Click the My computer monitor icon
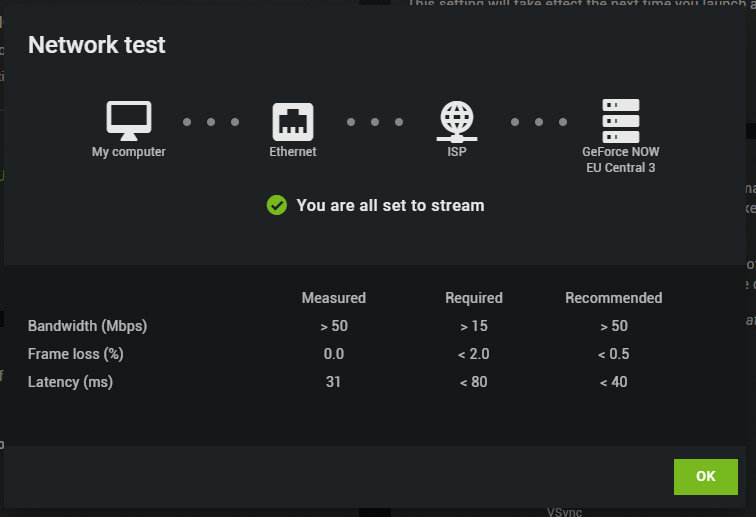756x517 pixels. coord(129,121)
